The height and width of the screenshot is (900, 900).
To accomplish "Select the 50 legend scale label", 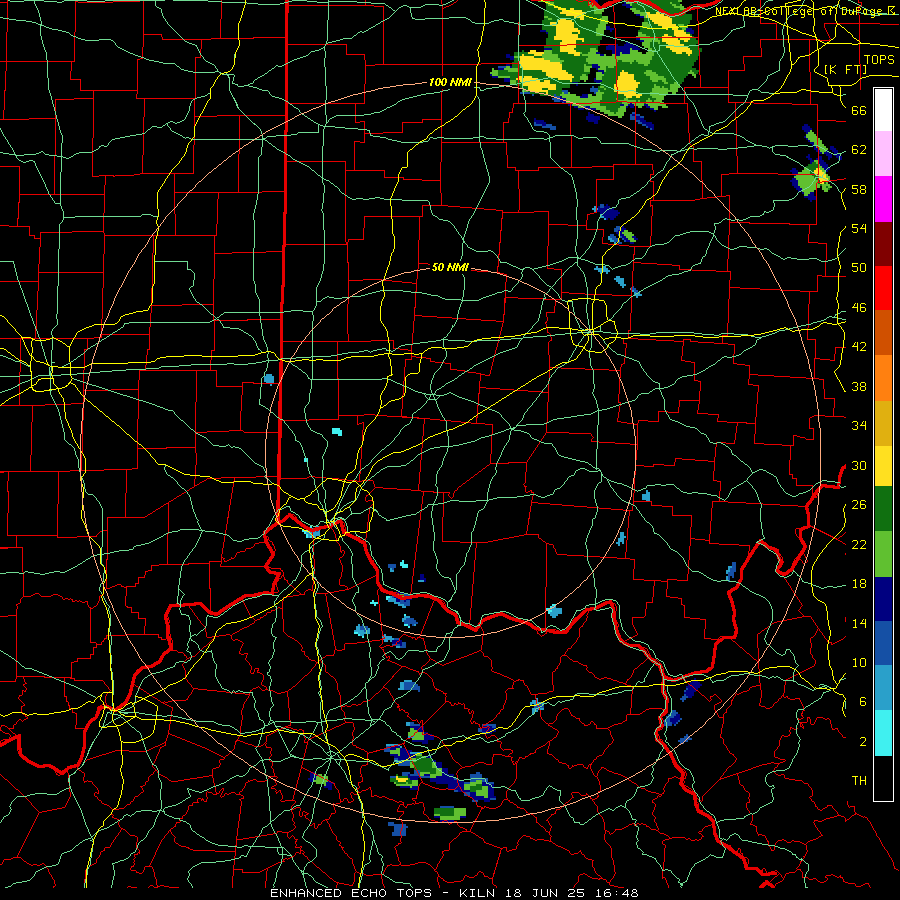I will (859, 268).
